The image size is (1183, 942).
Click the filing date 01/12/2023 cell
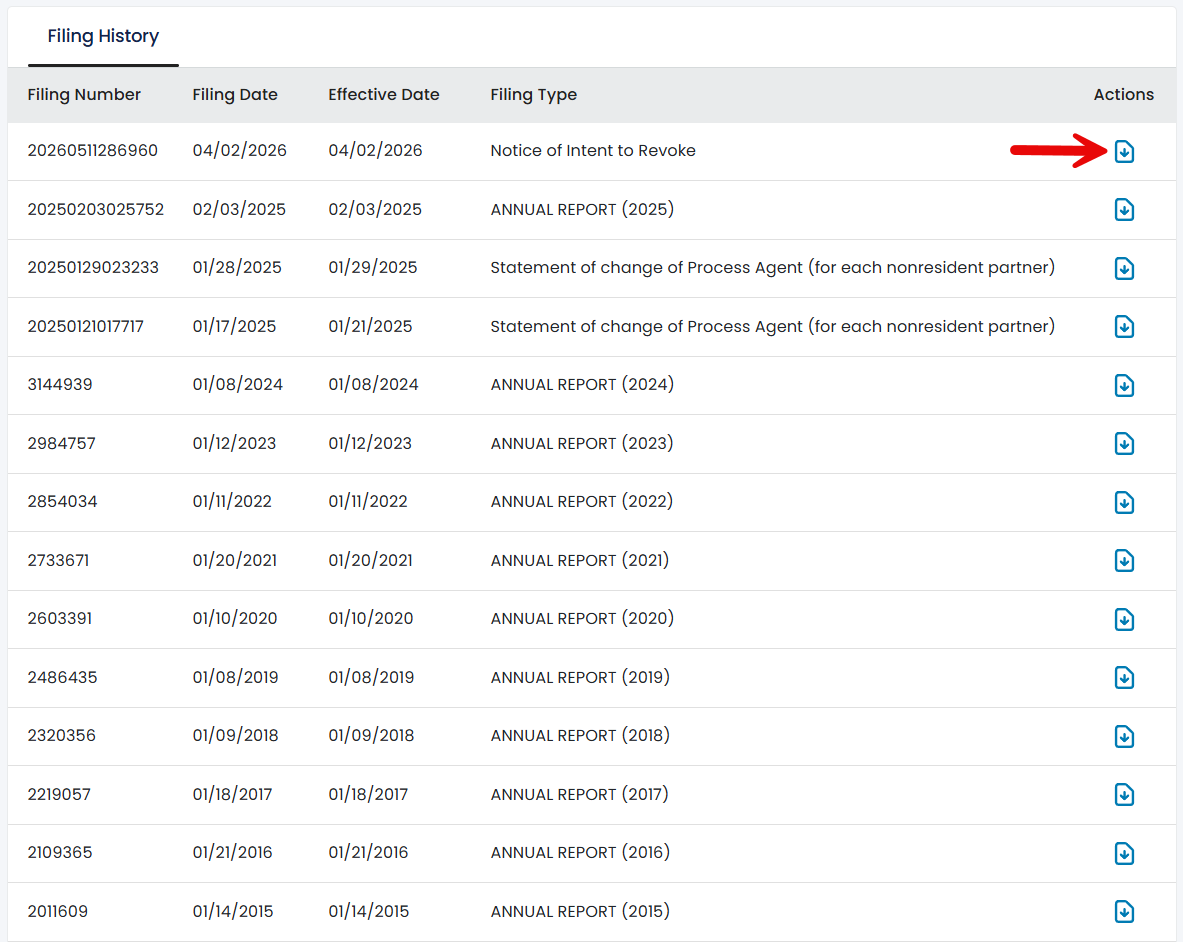coord(234,443)
